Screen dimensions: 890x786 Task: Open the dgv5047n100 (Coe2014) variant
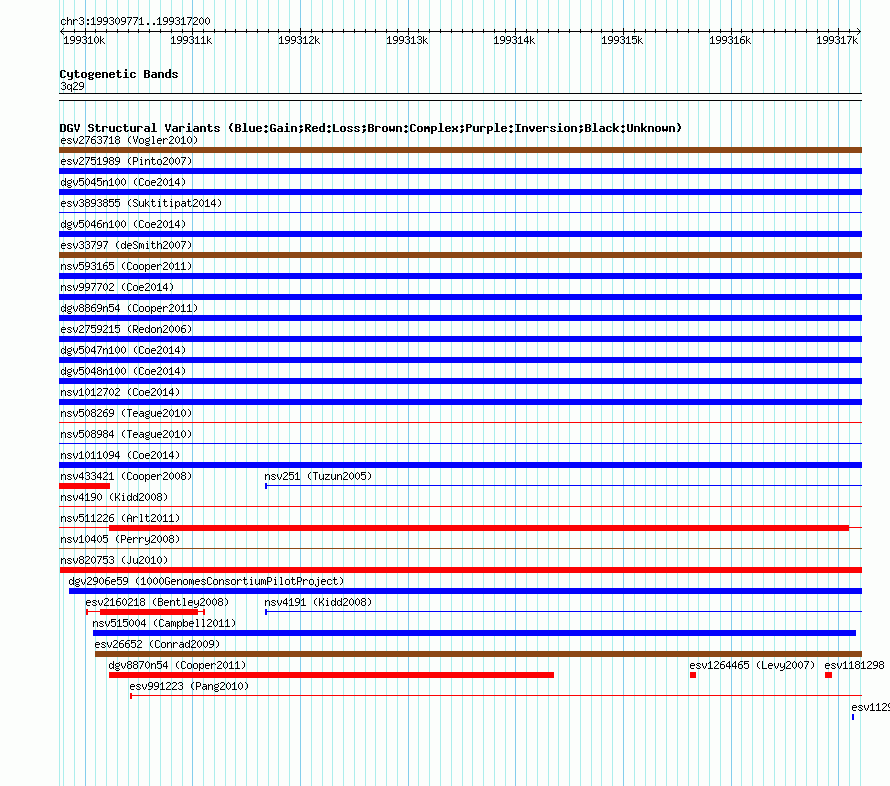tap(123, 350)
